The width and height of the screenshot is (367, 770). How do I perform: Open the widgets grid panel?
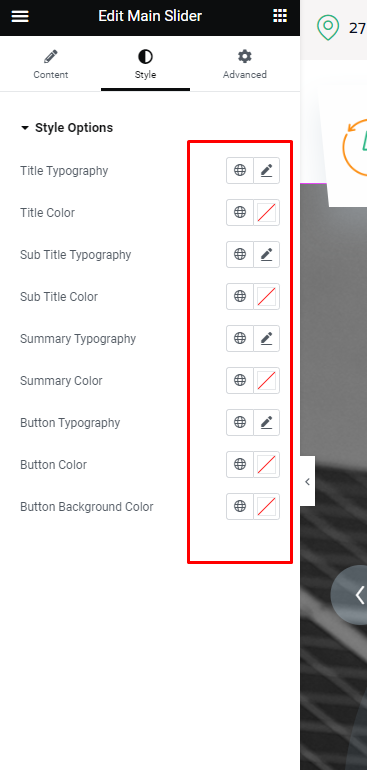(280, 16)
